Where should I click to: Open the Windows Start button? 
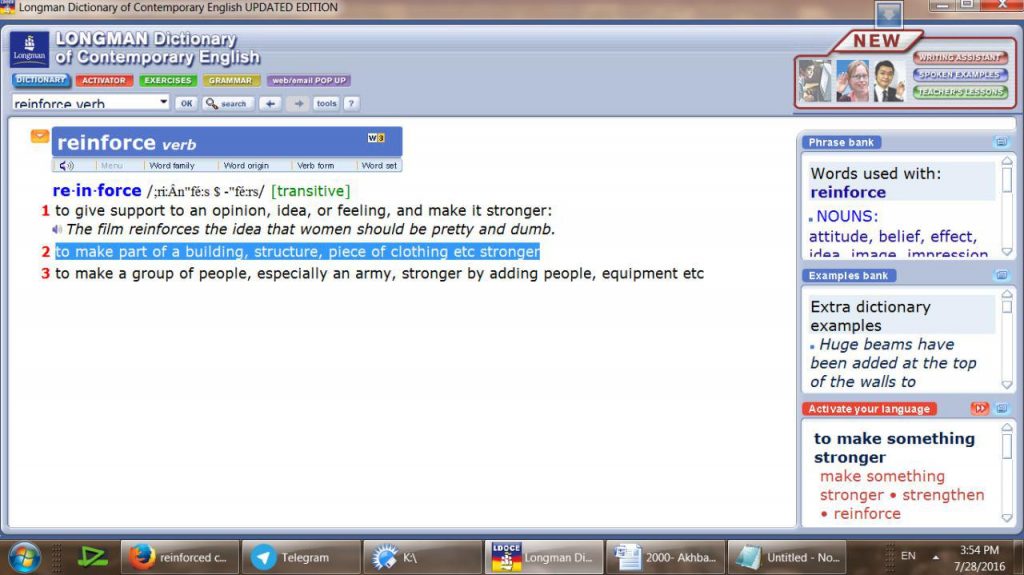(24, 557)
